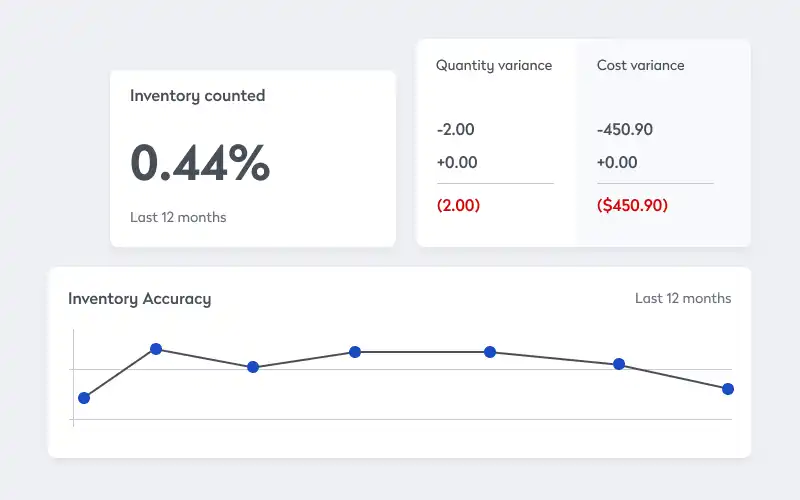
Task: Click the +0.00 value under Quantity variance
Action: tap(457, 162)
